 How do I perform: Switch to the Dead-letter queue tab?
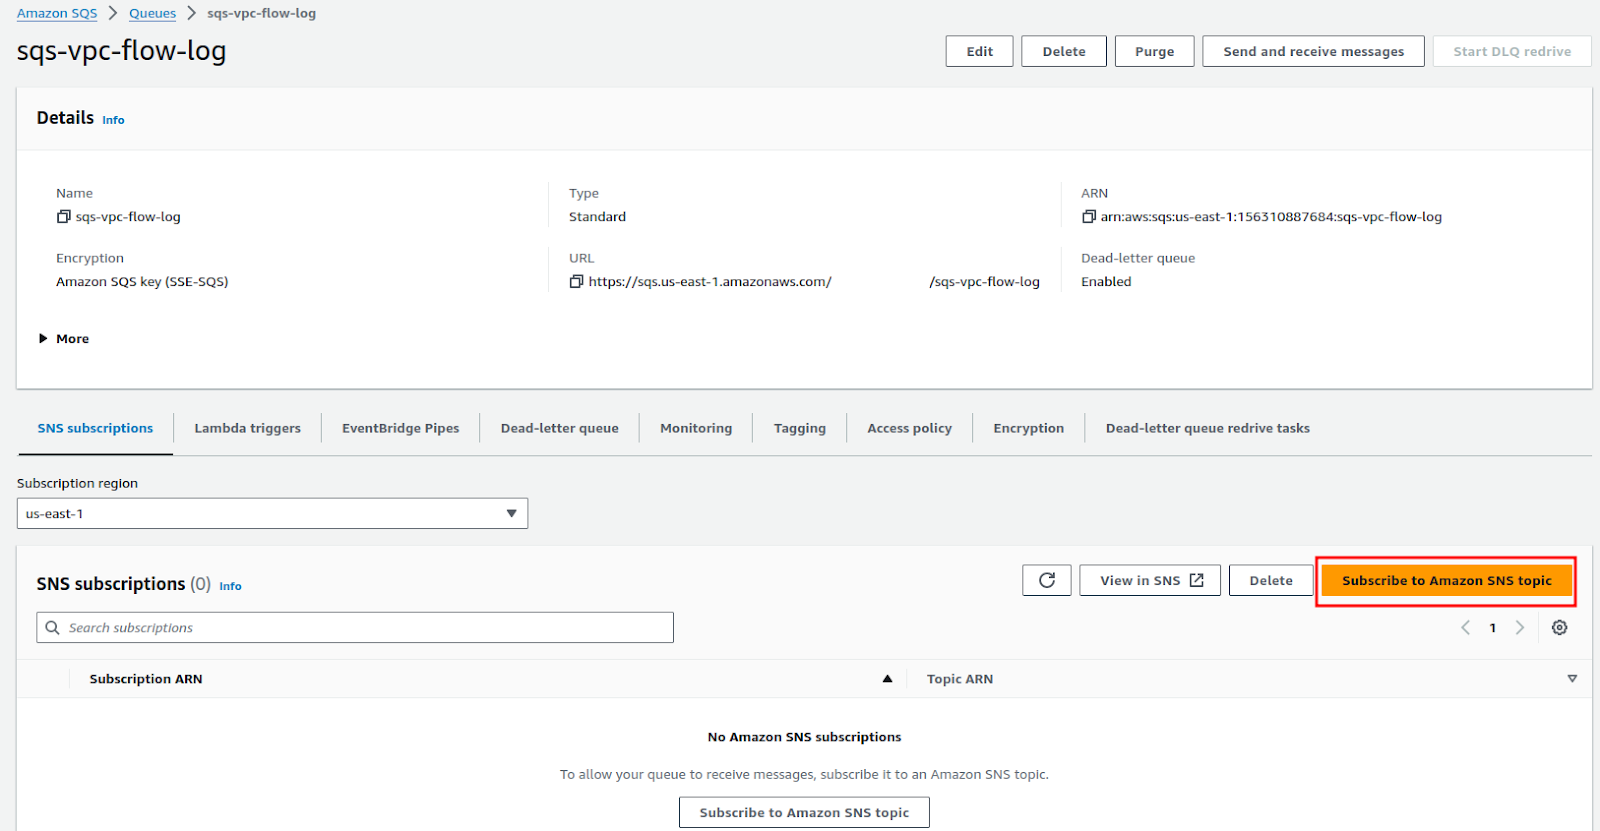pos(559,428)
